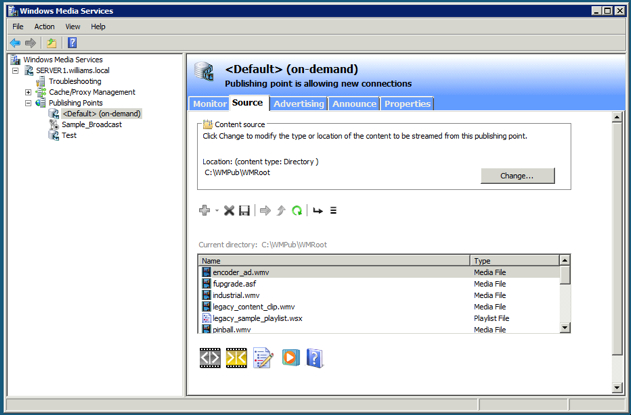This screenshot has width=631, height=415.
Task: Click the list view lines icon
Action: 333,210
